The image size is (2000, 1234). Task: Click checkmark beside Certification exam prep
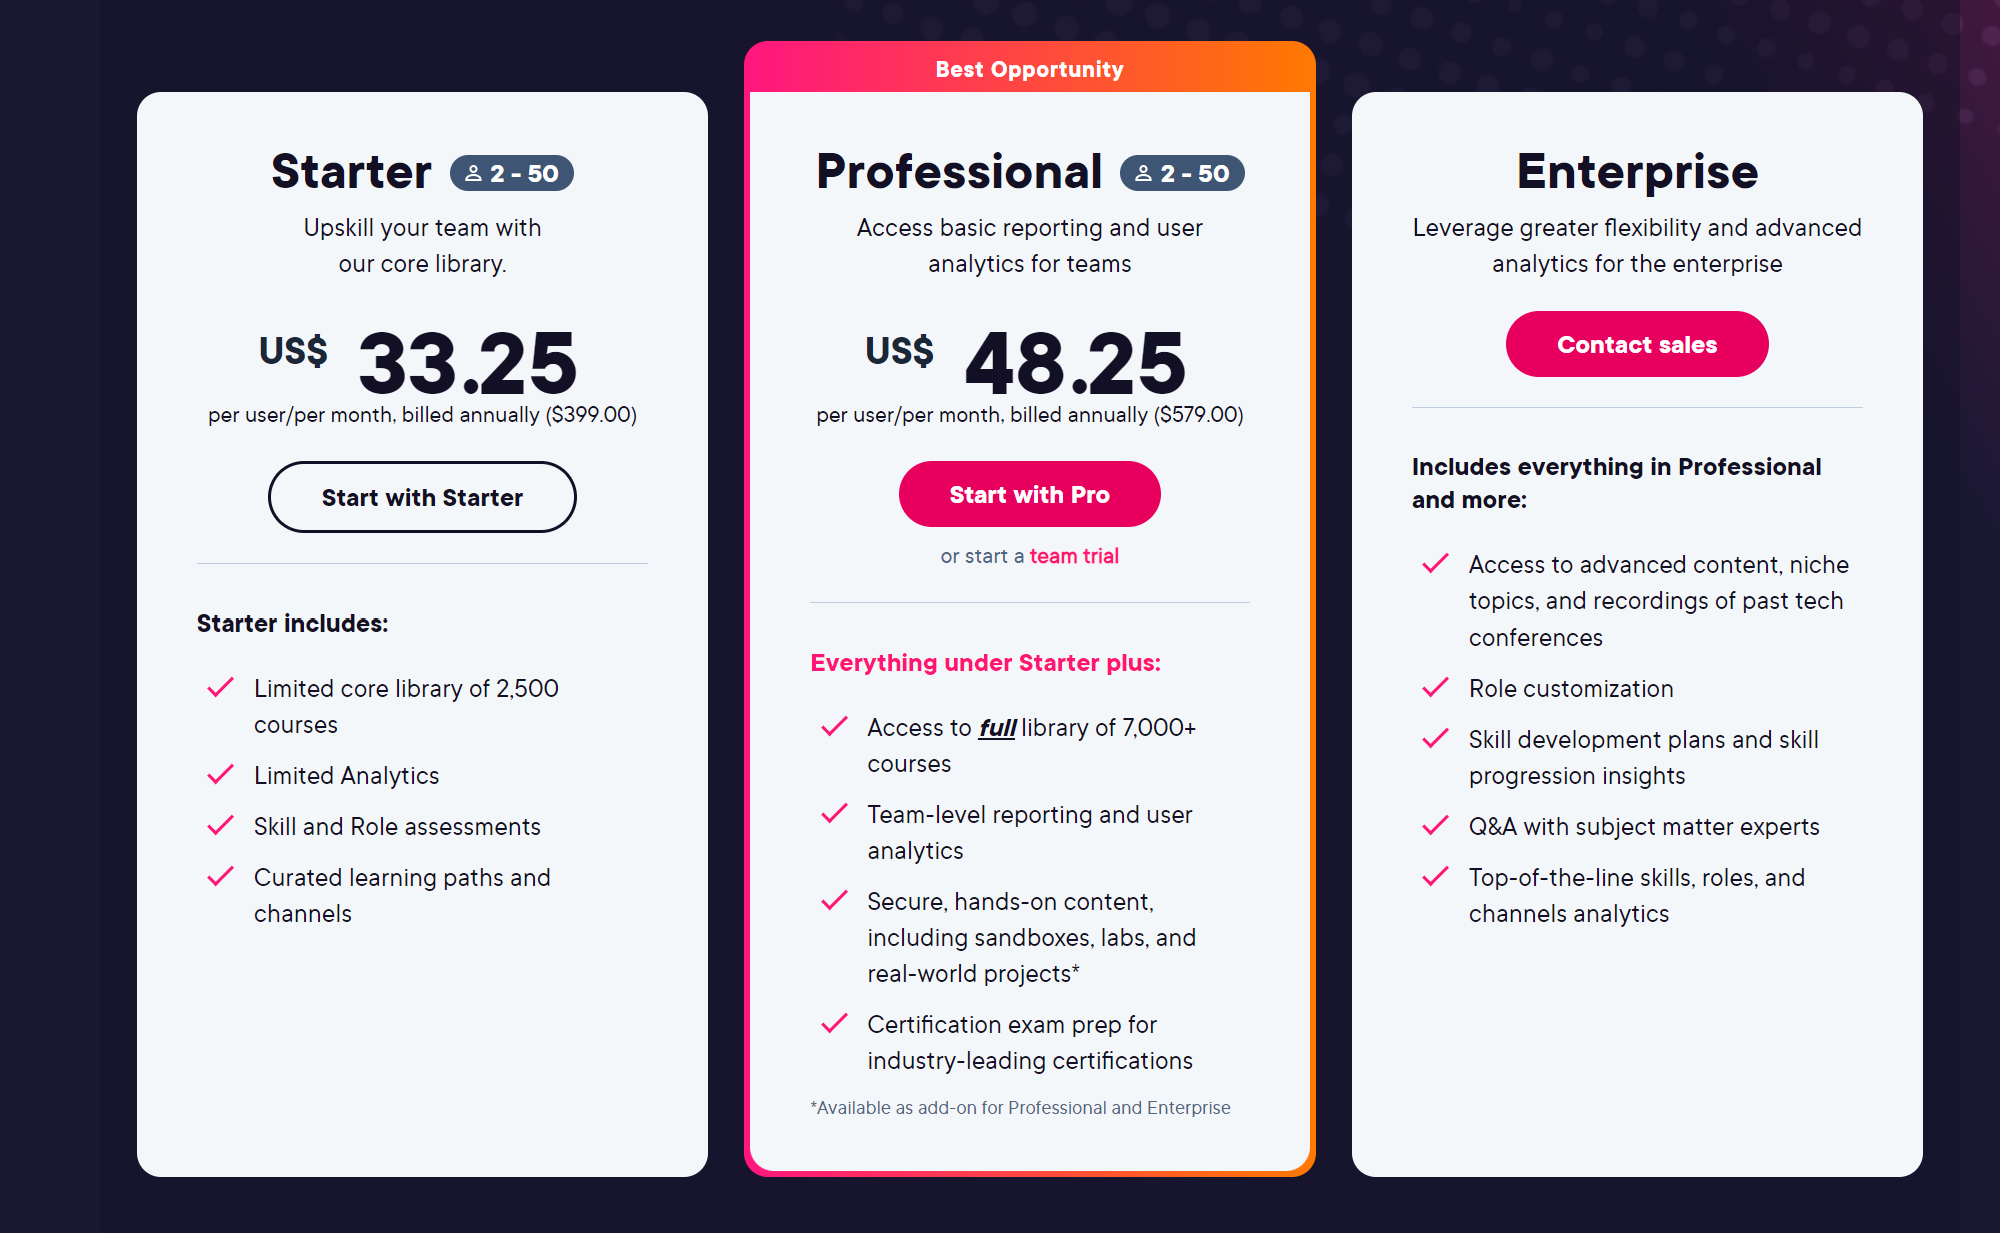point(834,1024)
